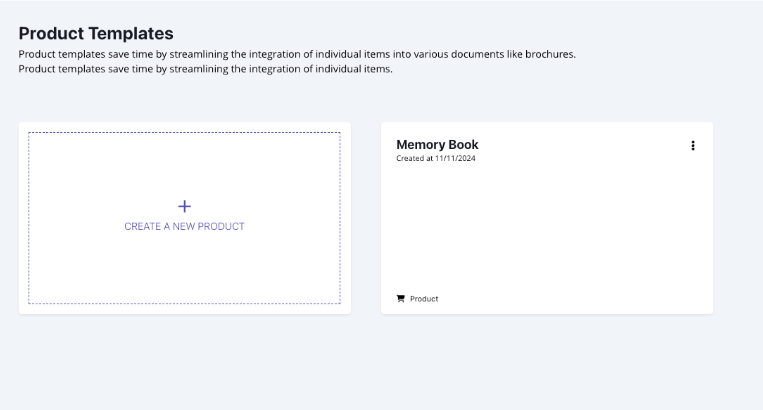The image size is (763, 410).
Task: Click the "Created at 11/11/2024" date text
Action: pos(436,159)
